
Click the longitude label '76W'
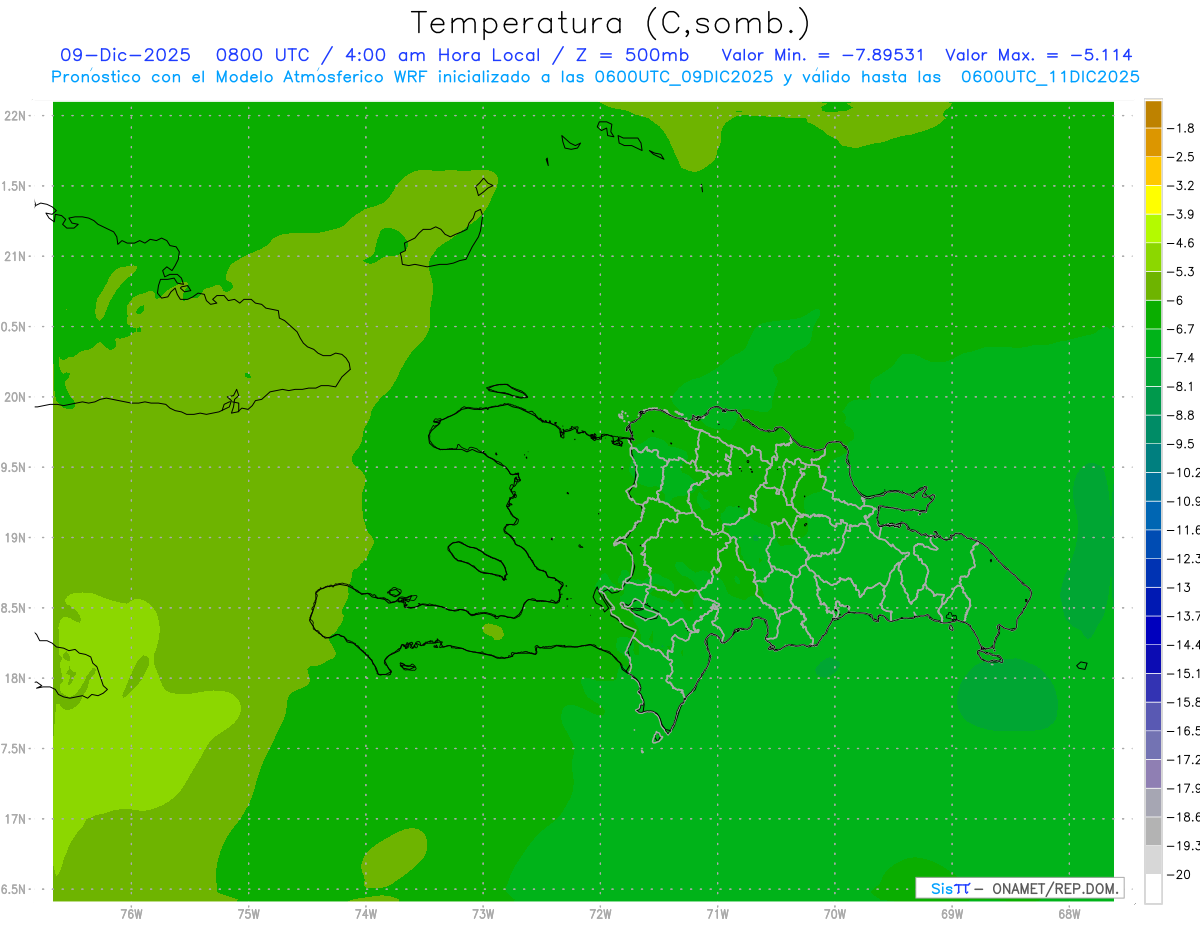click(x=131, y=914)
